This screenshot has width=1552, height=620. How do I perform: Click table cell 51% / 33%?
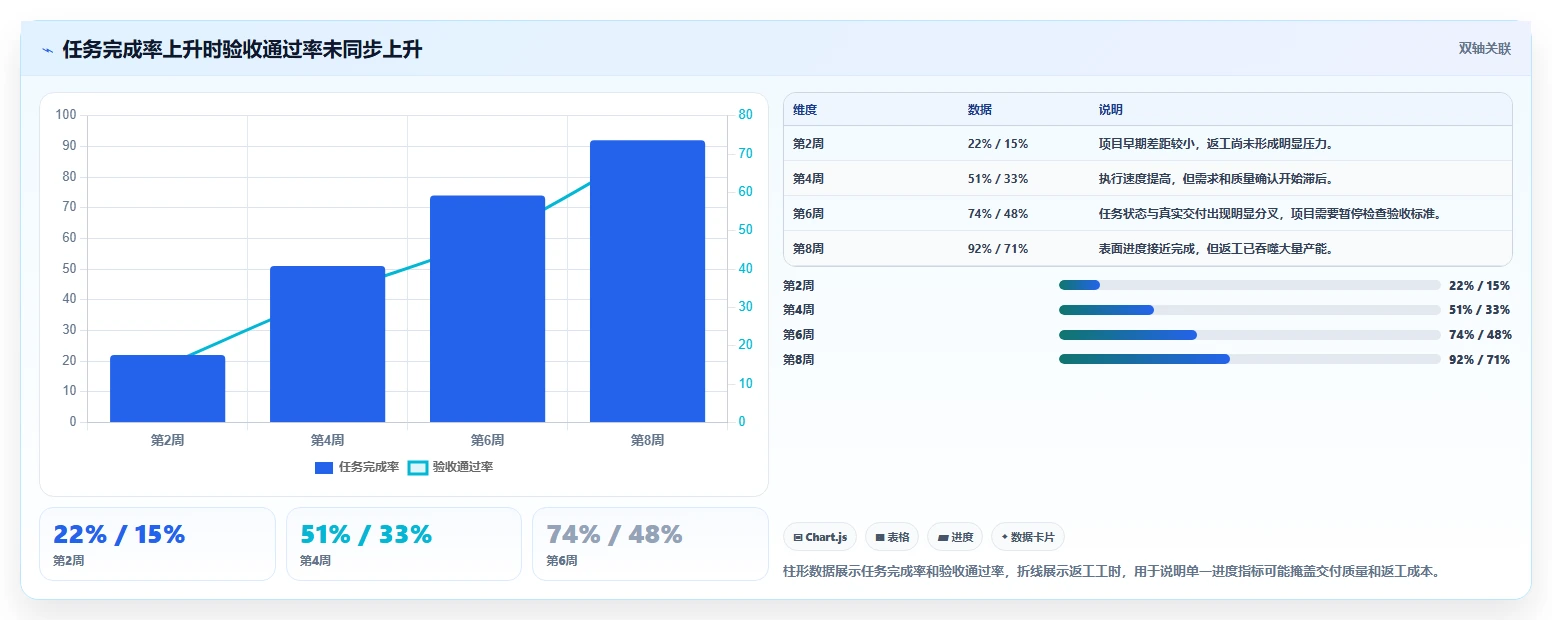tap(998, 179)
